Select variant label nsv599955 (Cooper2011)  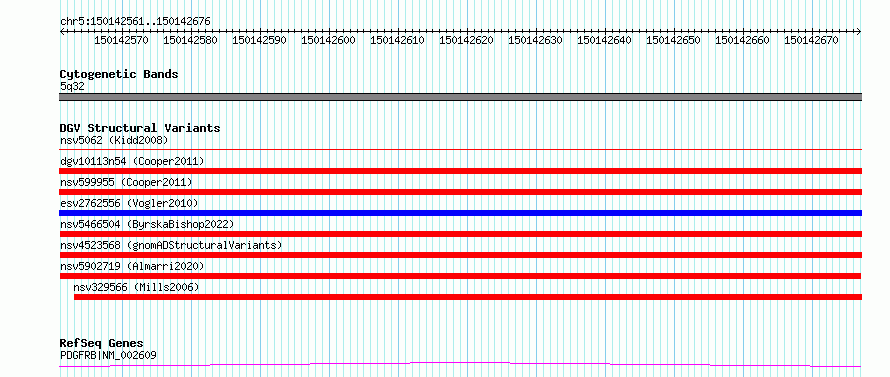[x=126, y=182]
